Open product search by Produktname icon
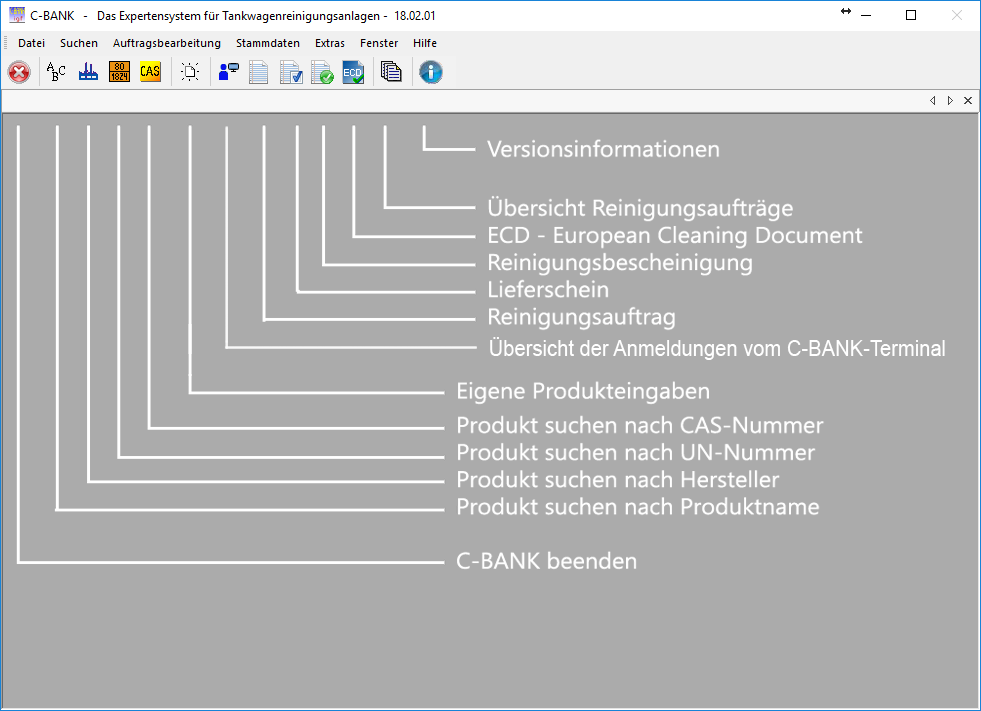The image size is (981, 711). (x=57, y=72)
